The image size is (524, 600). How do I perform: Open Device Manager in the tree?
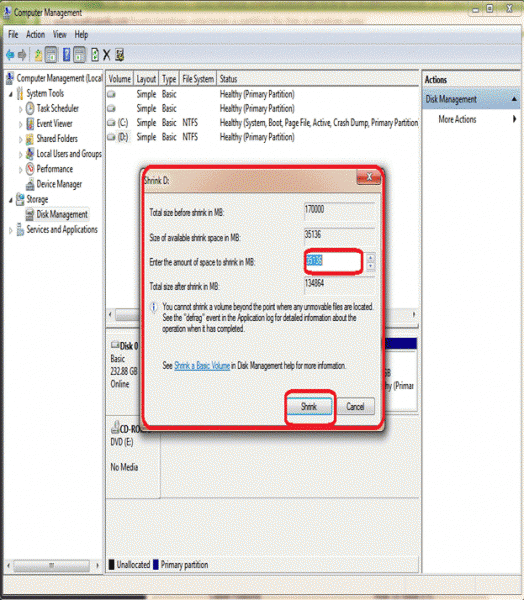coord(59,184)
